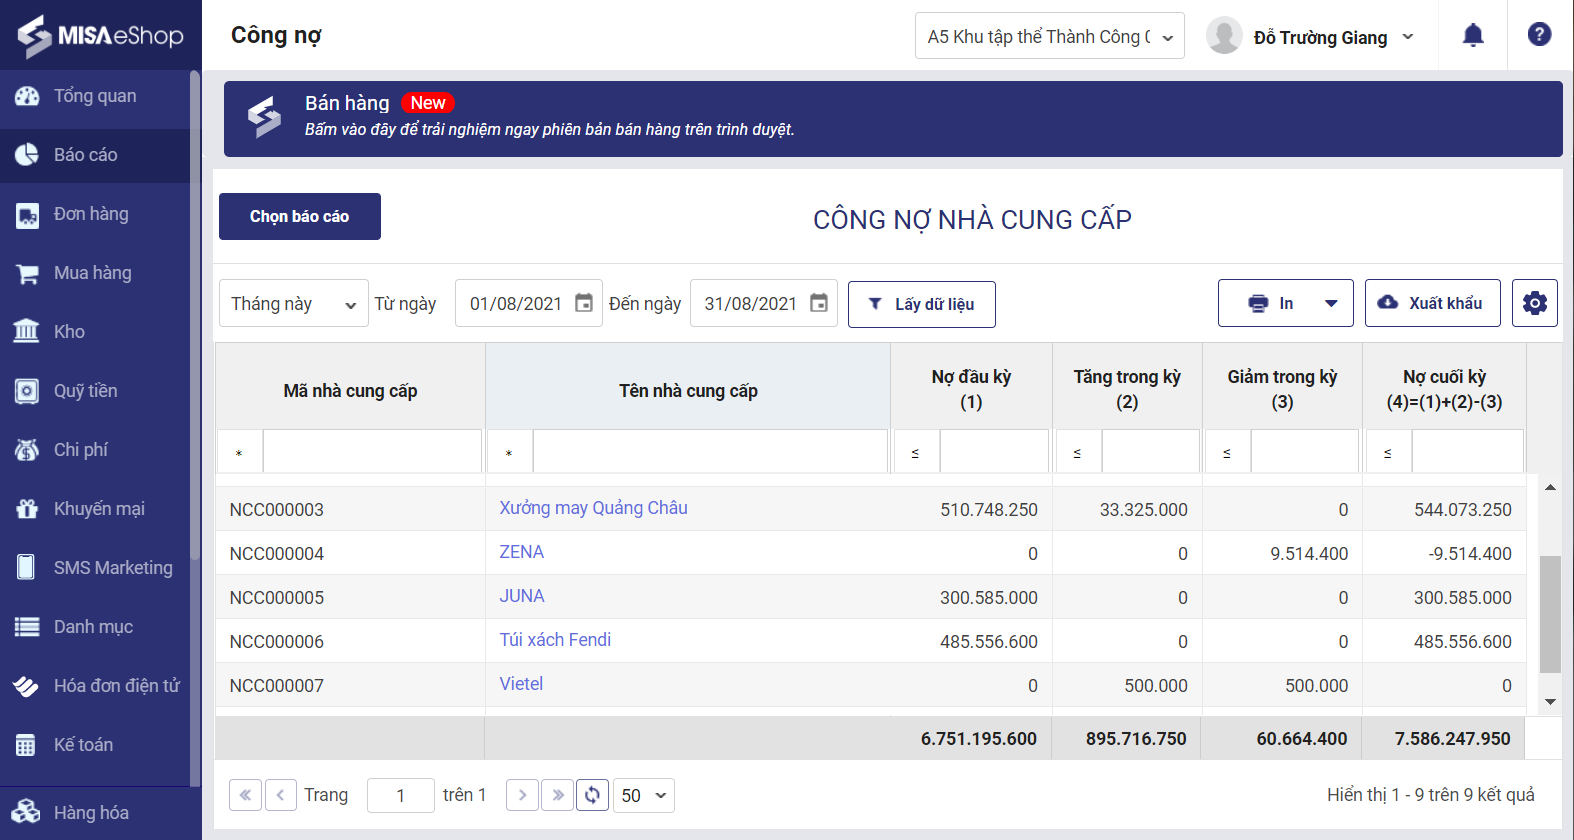
Task: Click the Bán hàng New banner
Action: [x=893, y=119]
